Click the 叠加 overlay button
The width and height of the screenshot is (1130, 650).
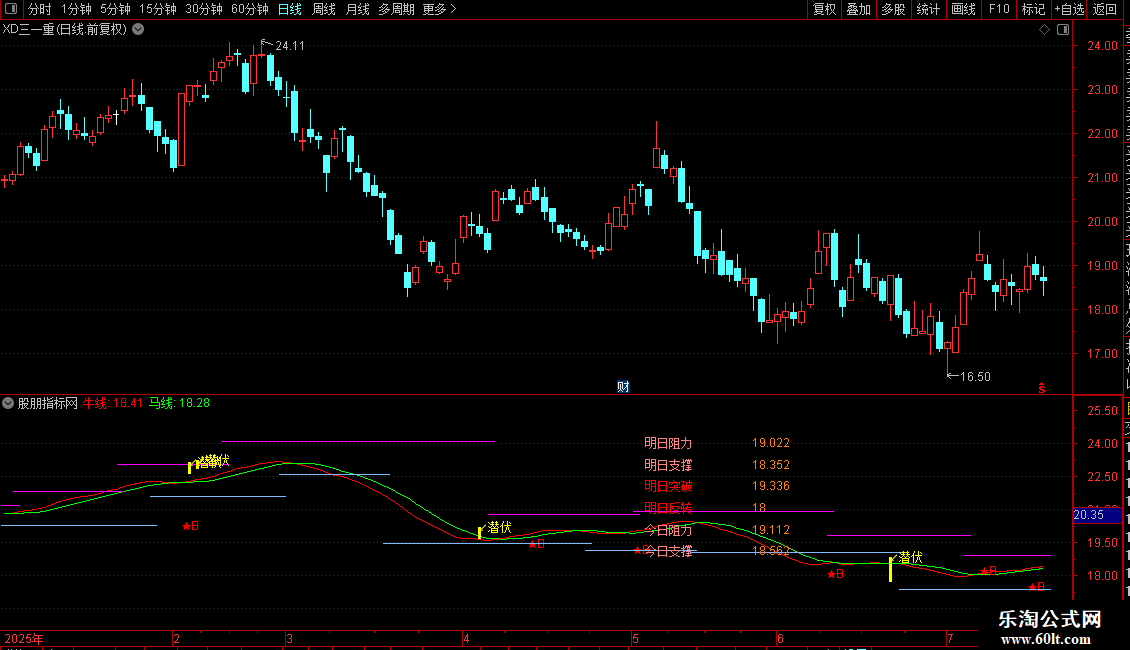pyautogui.click(x=858, y=9)
